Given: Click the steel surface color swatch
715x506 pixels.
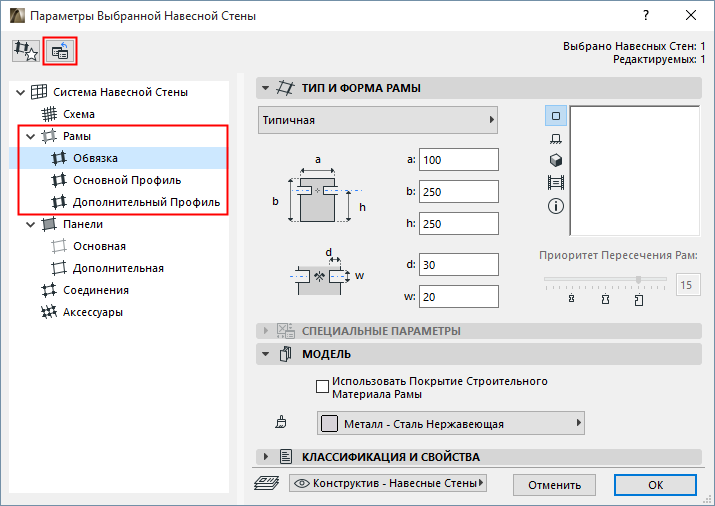Looking at the screenshot, I should point(329,423).
